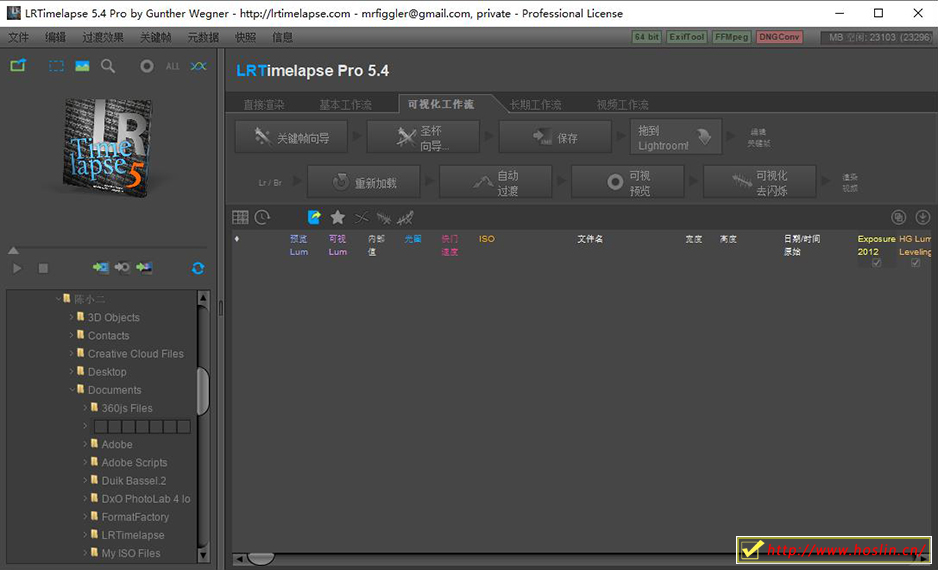
Task: Click the blue export arrow icon
Action: pos(314,217)
